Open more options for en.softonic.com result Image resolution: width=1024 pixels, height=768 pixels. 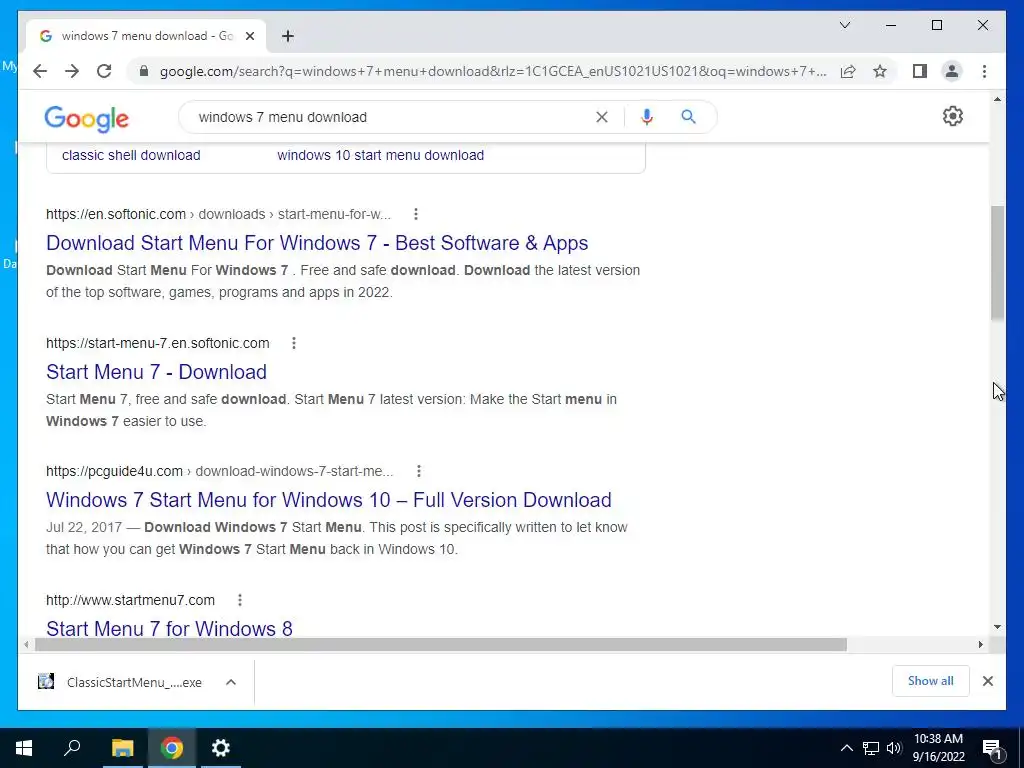(416, 214)
